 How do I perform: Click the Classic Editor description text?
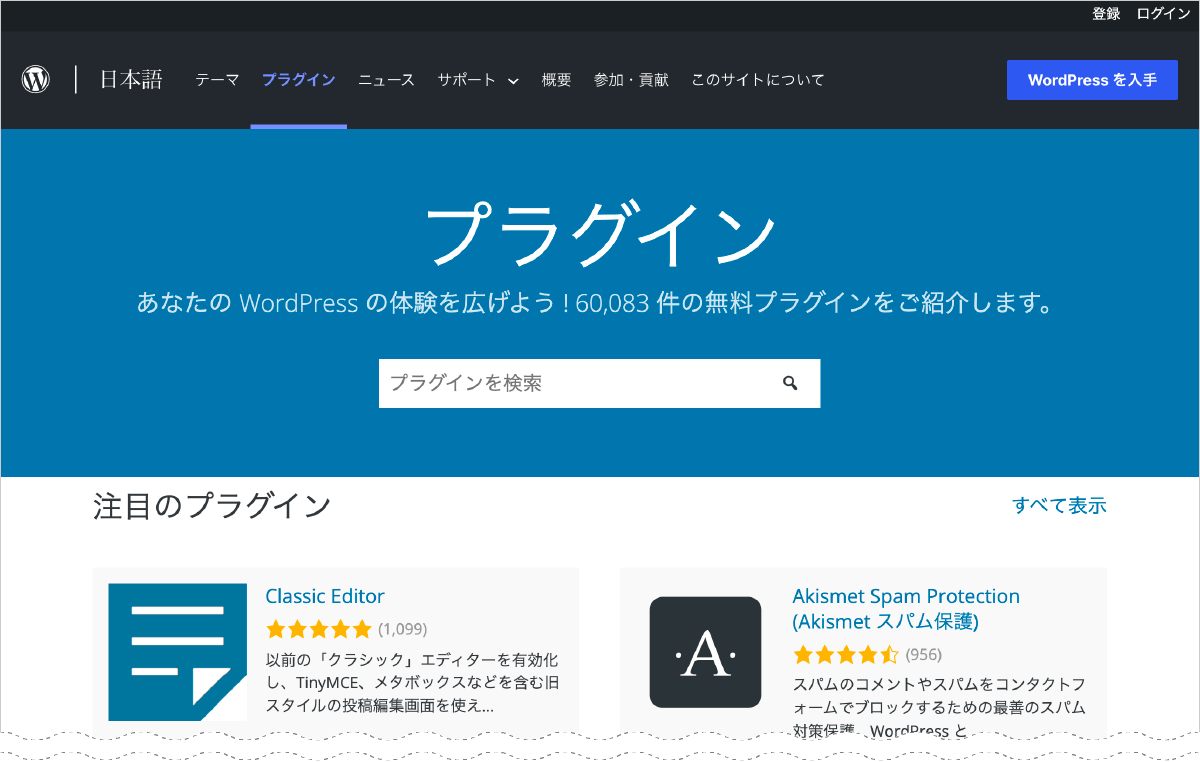[412, 683]
